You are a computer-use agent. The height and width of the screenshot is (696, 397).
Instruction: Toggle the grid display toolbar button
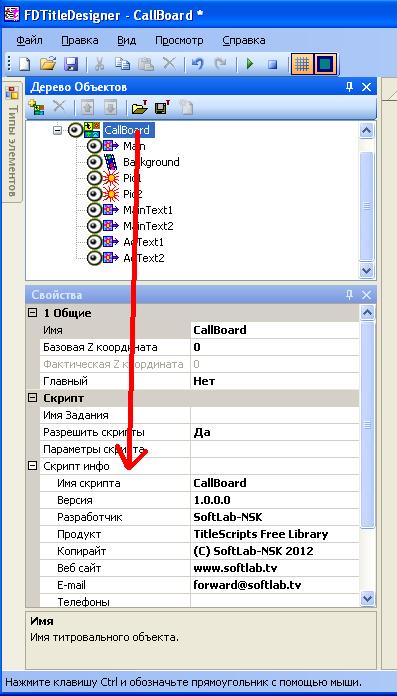point(302,64)
